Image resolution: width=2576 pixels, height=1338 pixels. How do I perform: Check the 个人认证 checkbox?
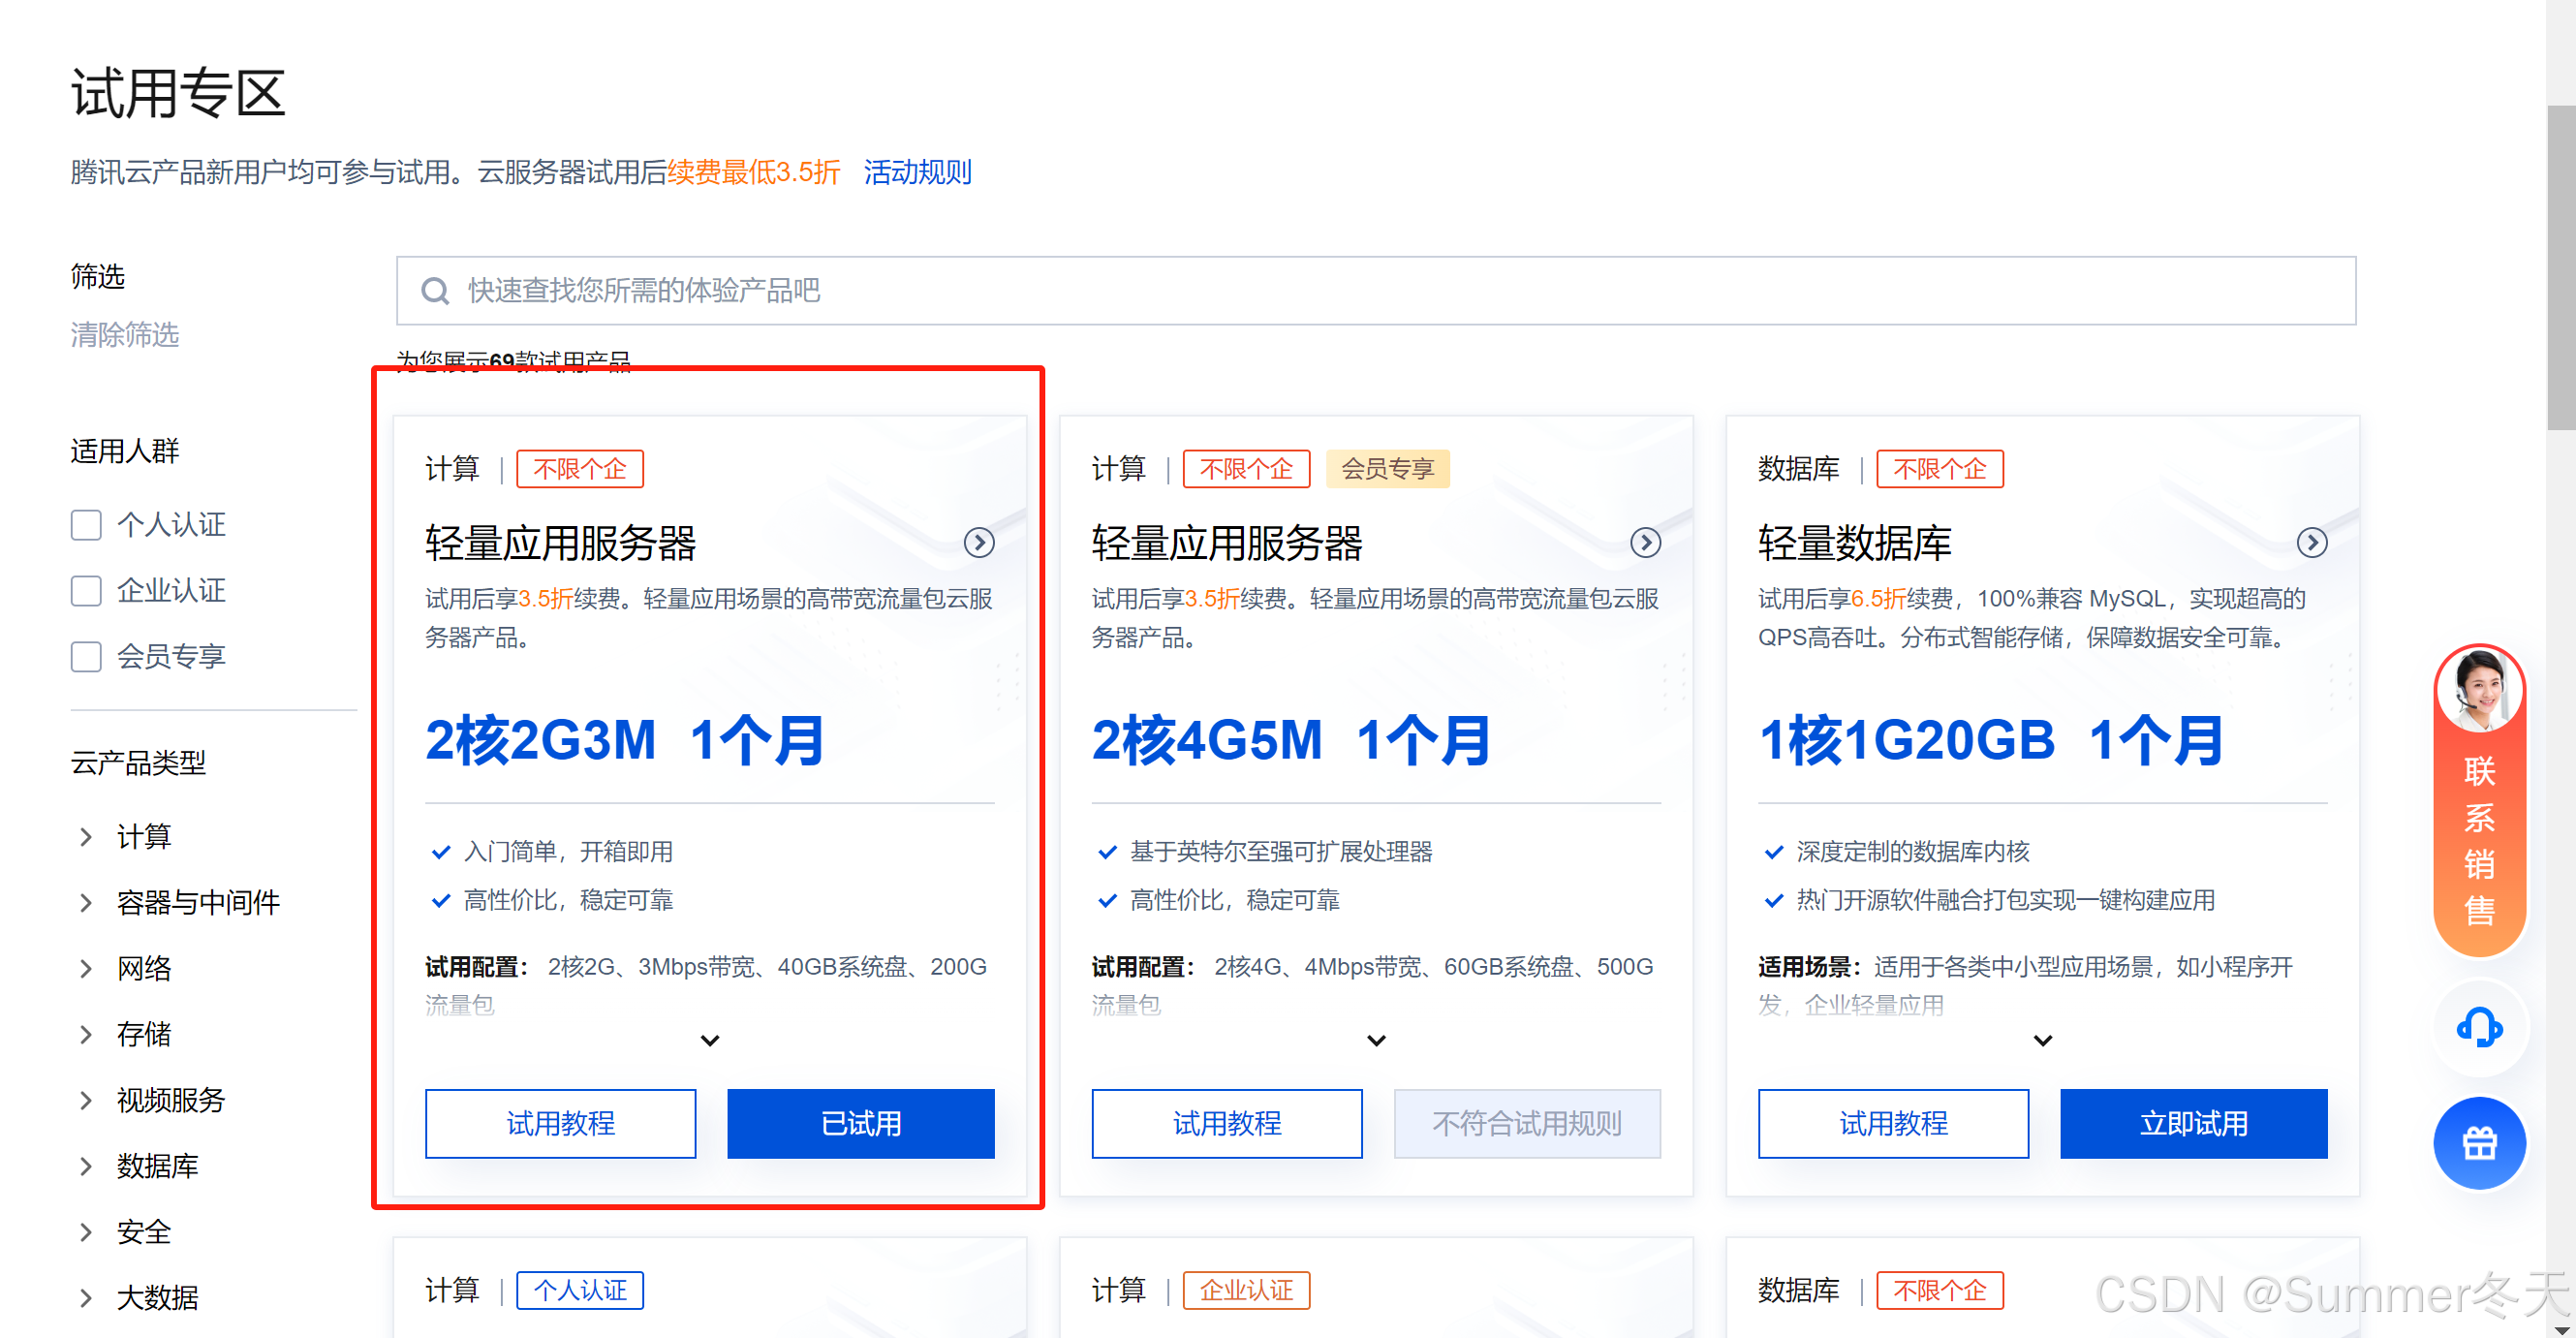pyautogui.click(x=86, y=524)
